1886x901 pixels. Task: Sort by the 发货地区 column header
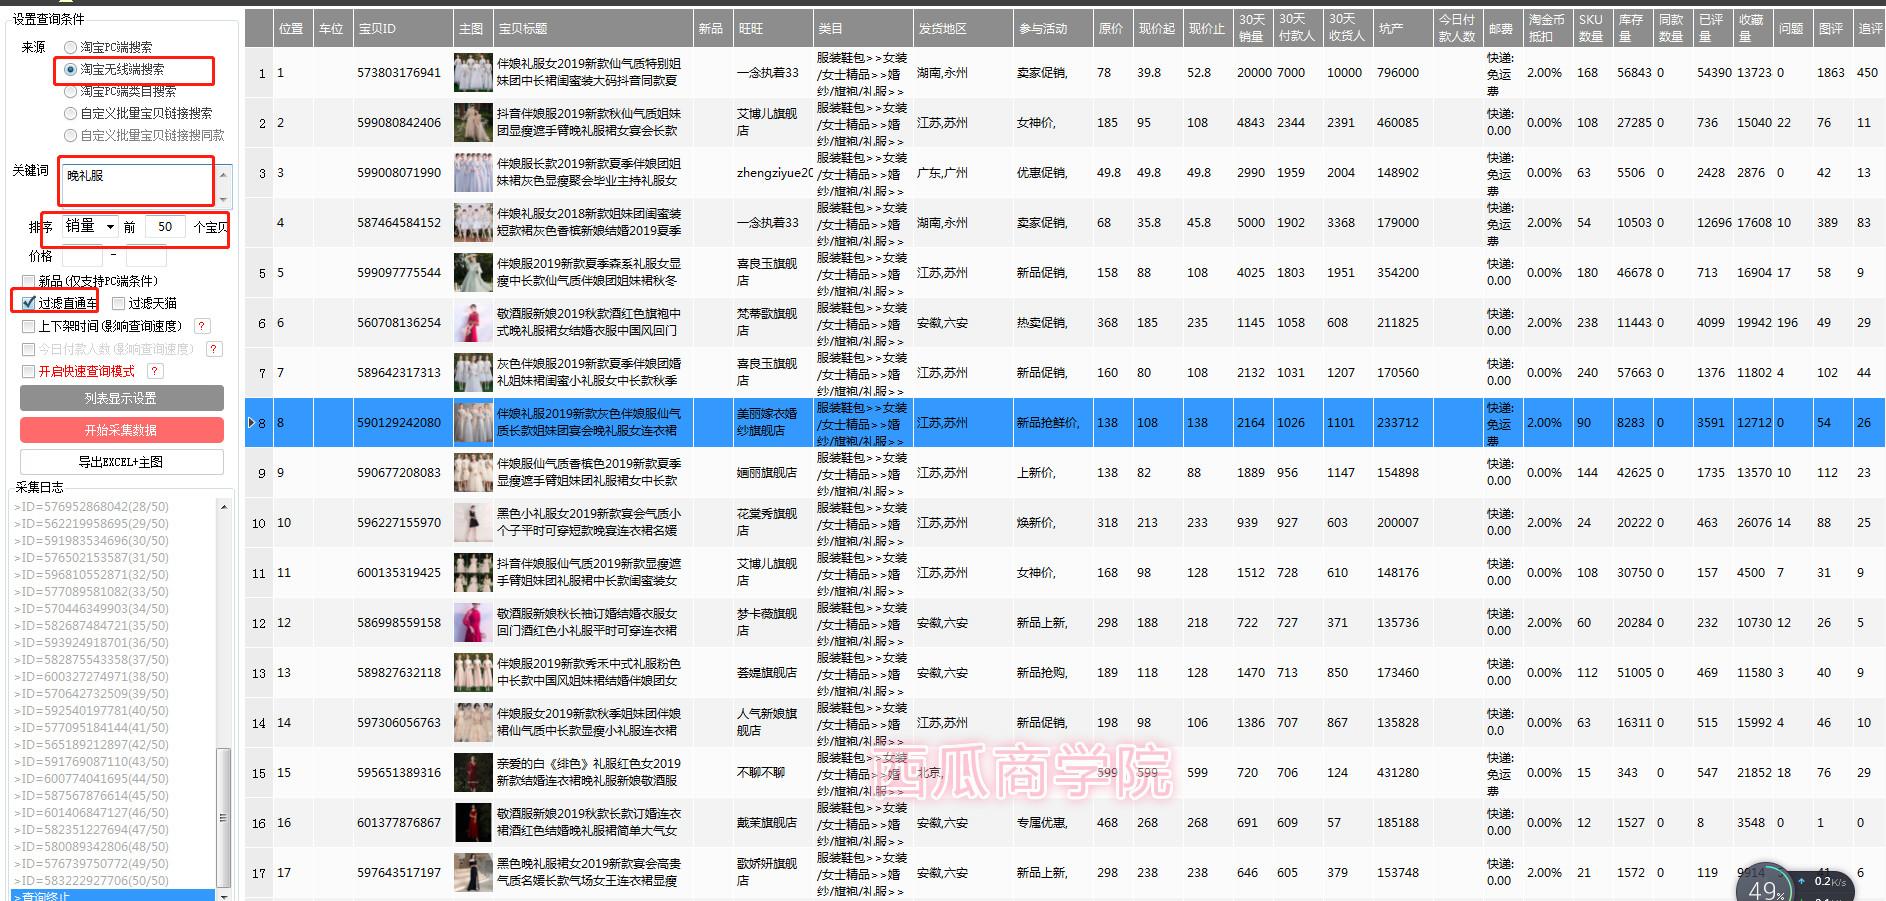tap(963, 29)
